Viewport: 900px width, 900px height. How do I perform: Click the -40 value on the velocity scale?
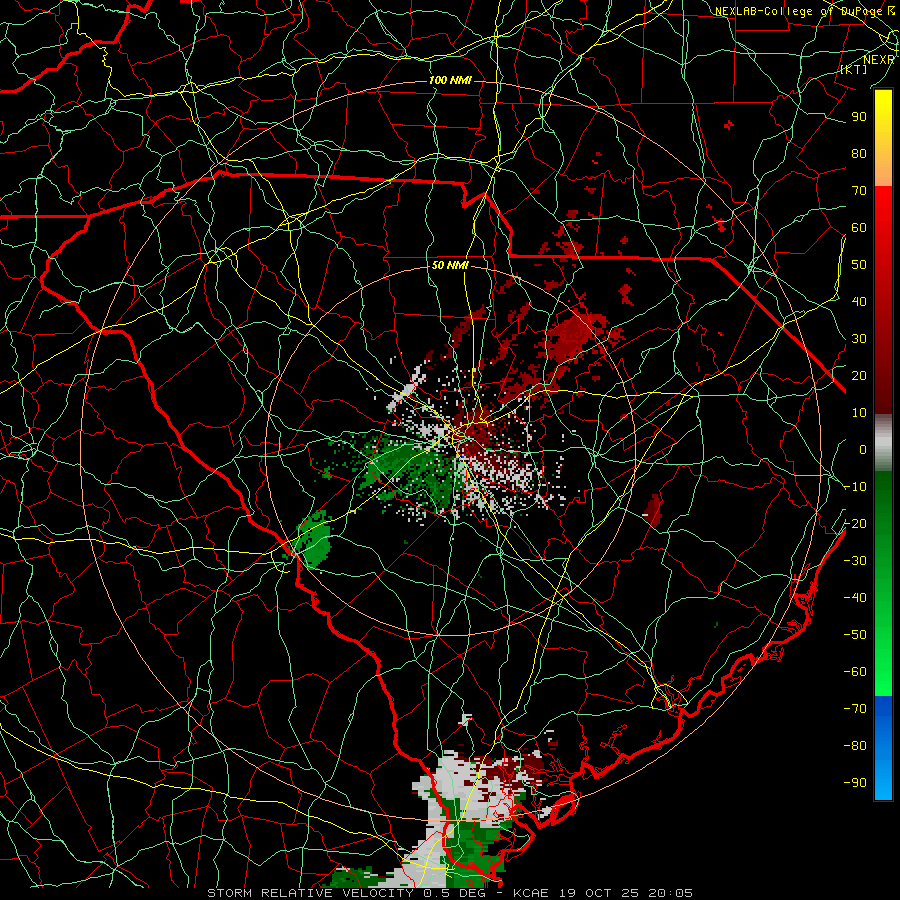855,598
